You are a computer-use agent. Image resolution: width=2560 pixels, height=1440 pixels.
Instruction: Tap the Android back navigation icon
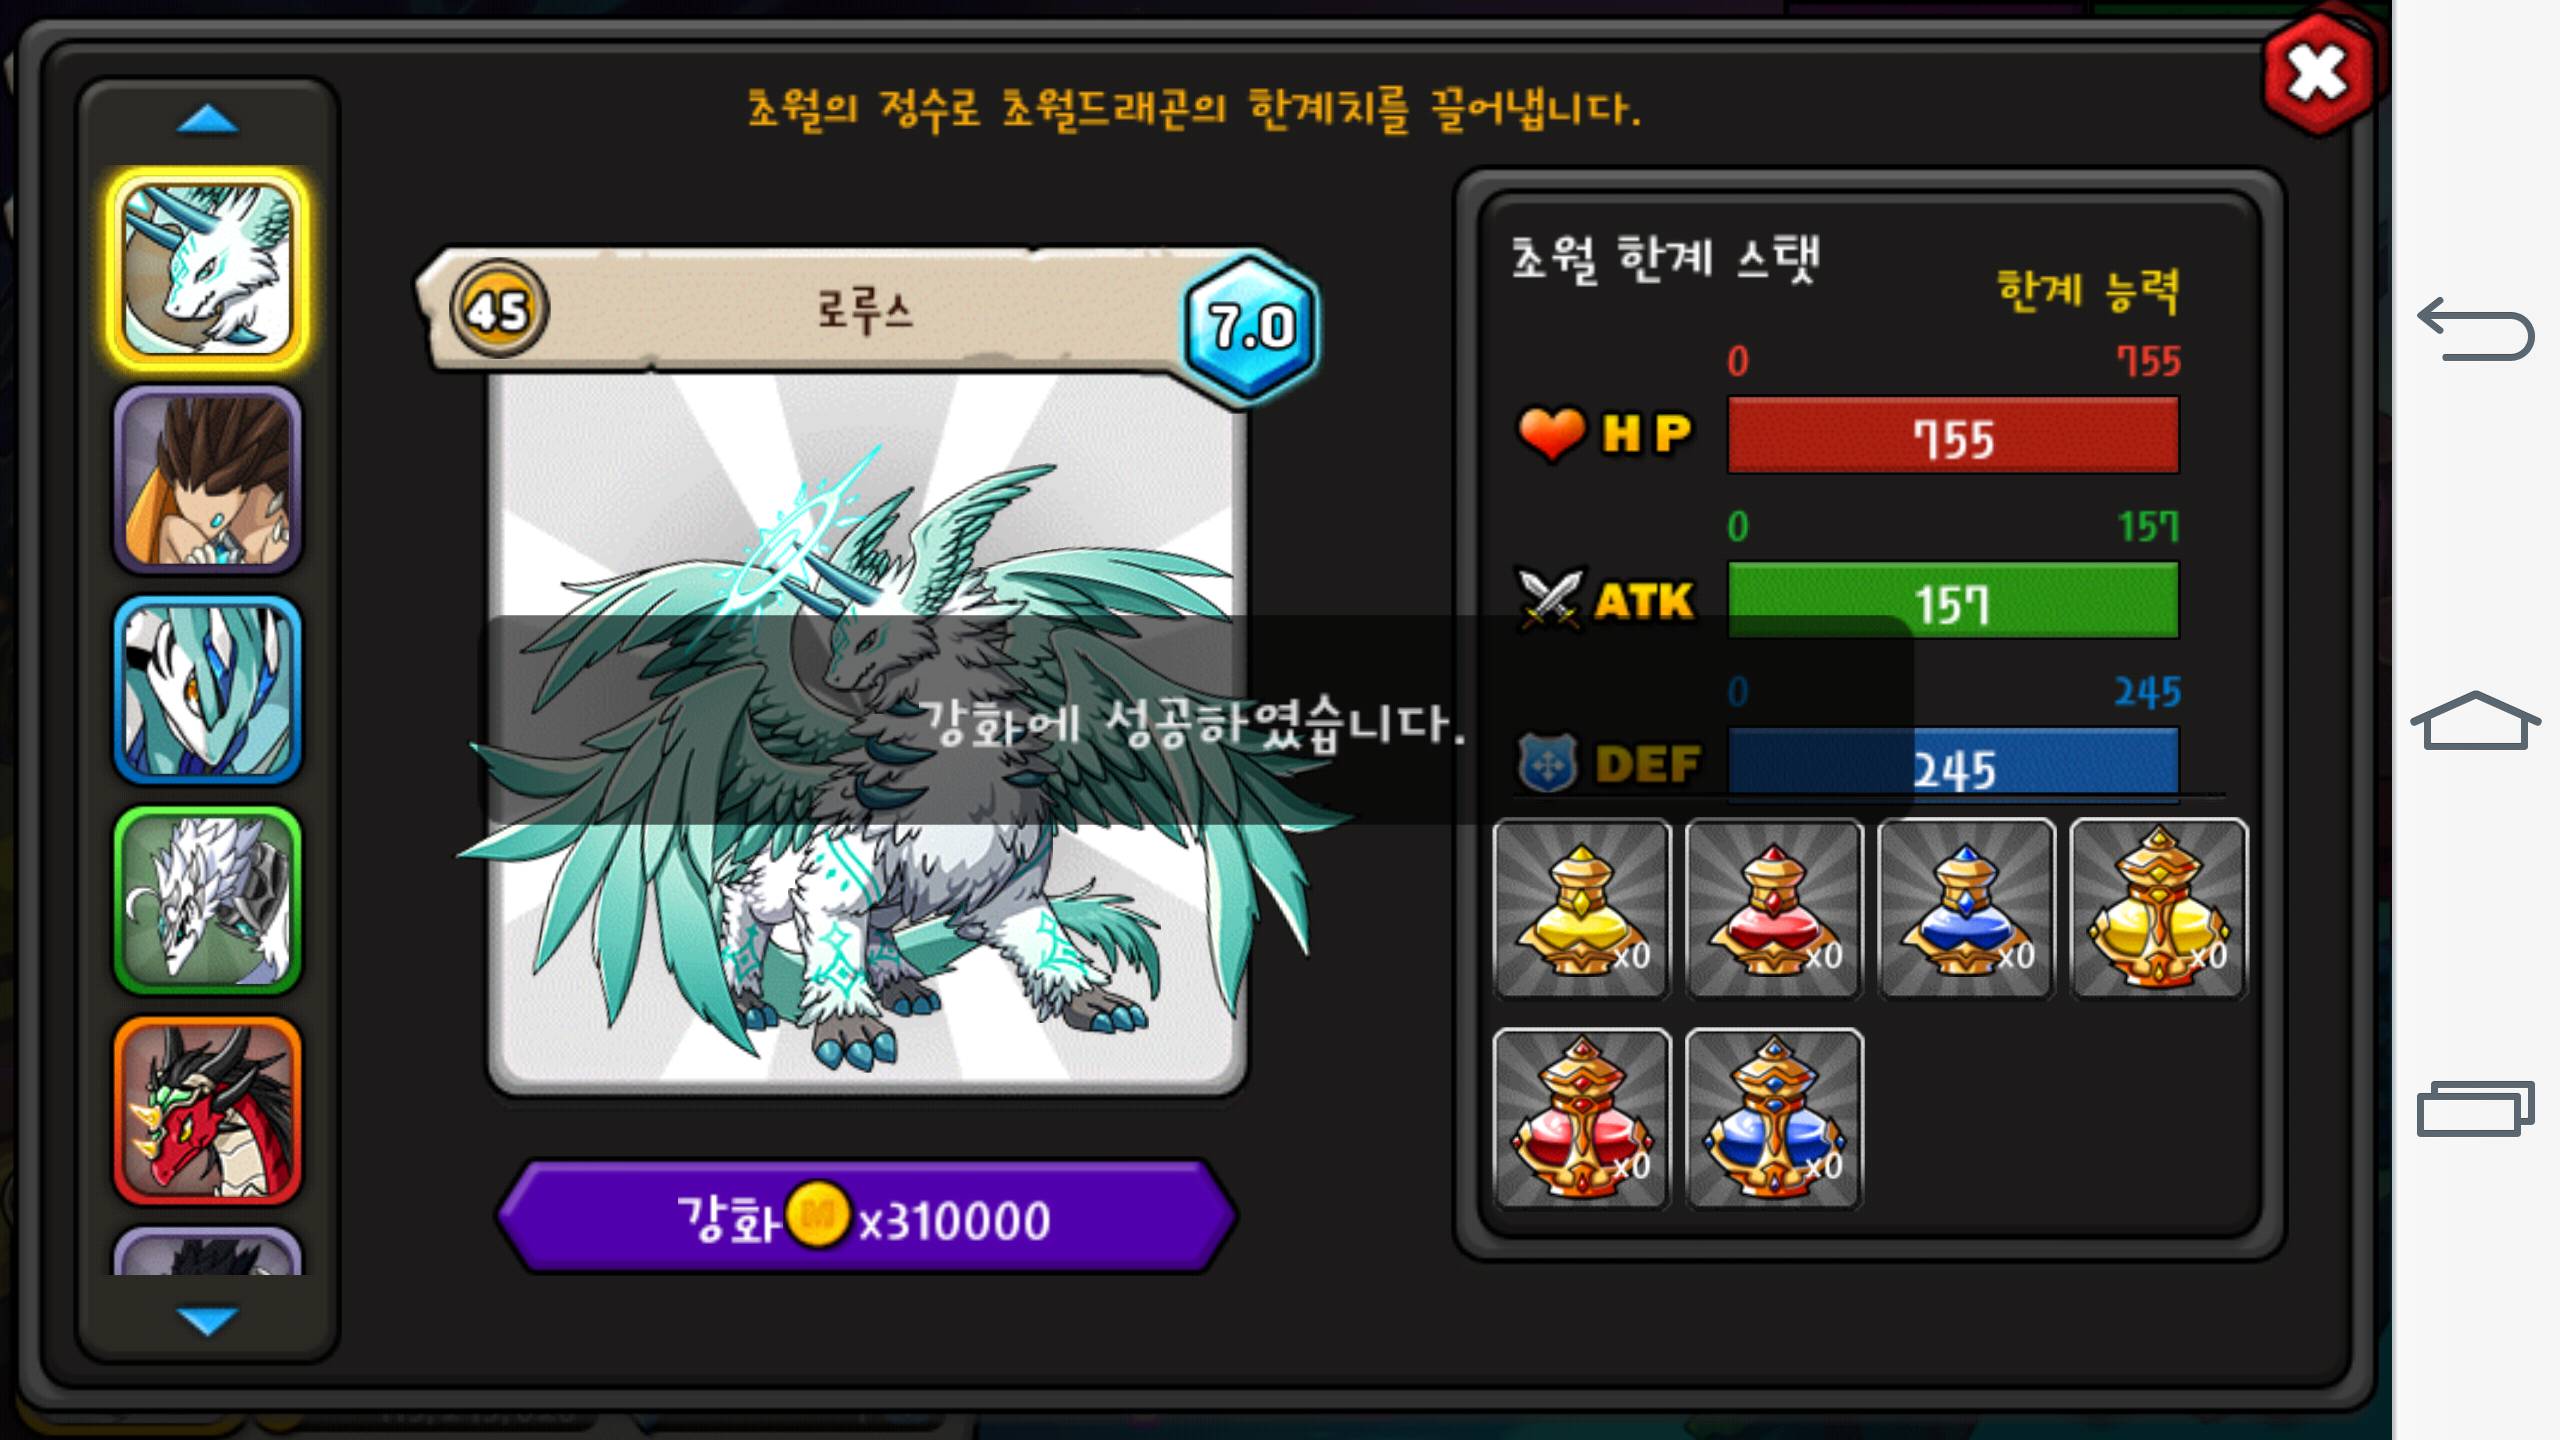pos(2475,328)
